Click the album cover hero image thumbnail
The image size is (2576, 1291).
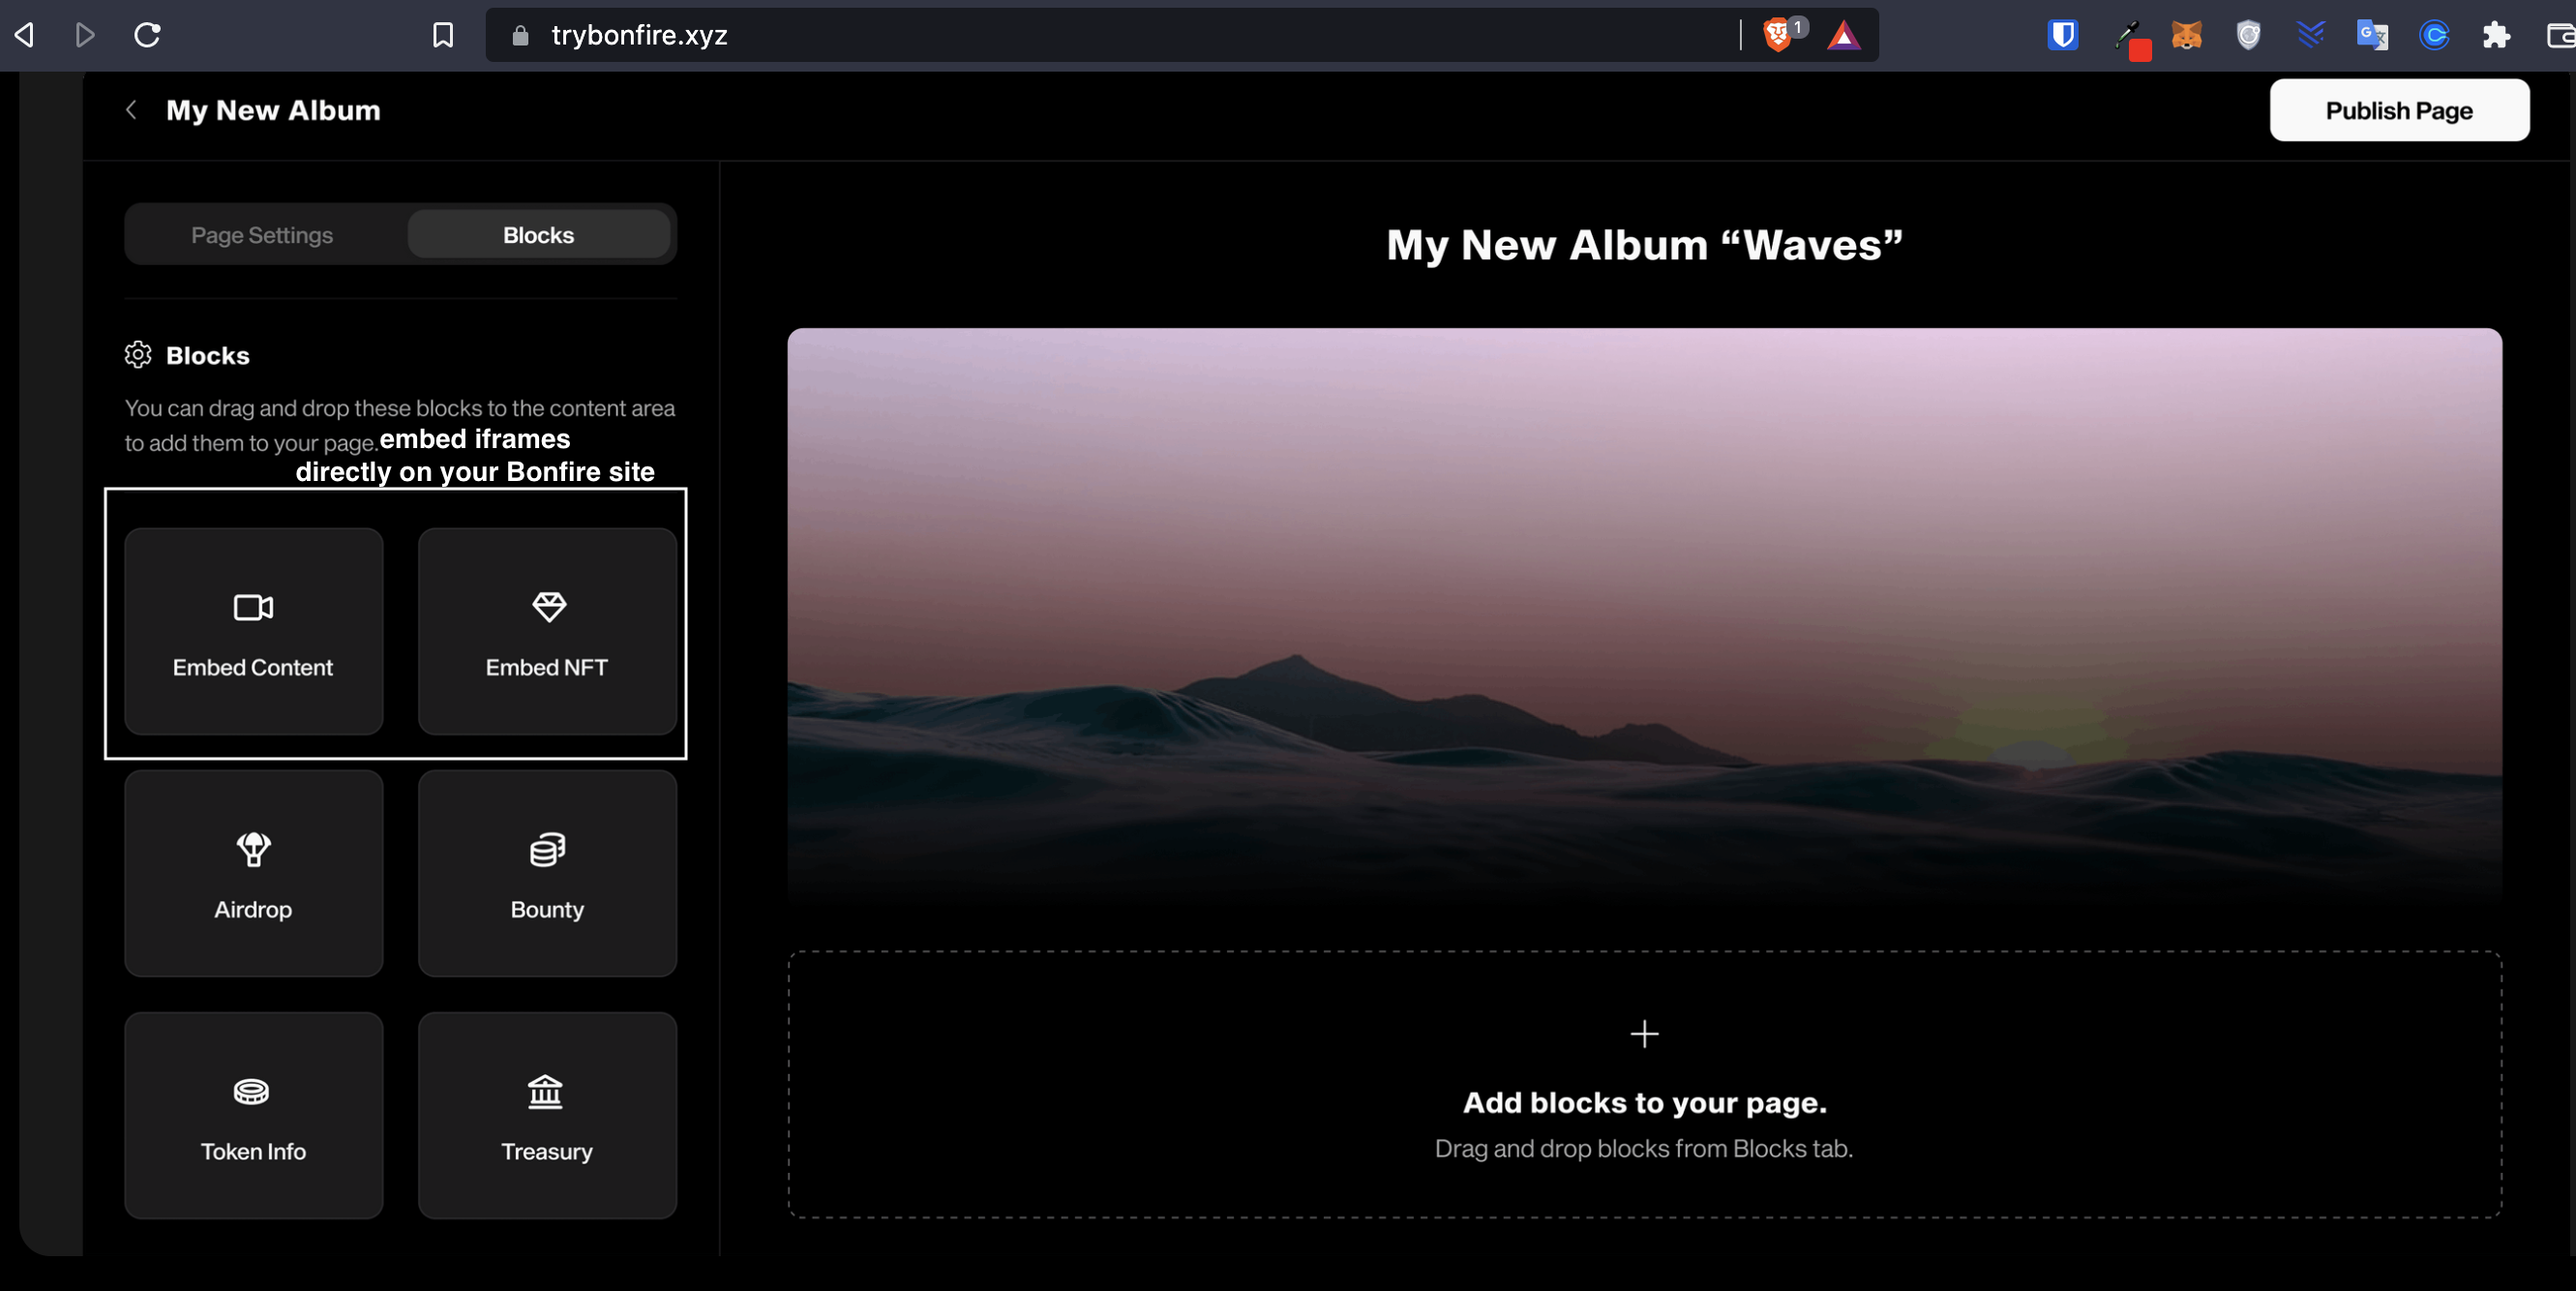pos(1641,610)
